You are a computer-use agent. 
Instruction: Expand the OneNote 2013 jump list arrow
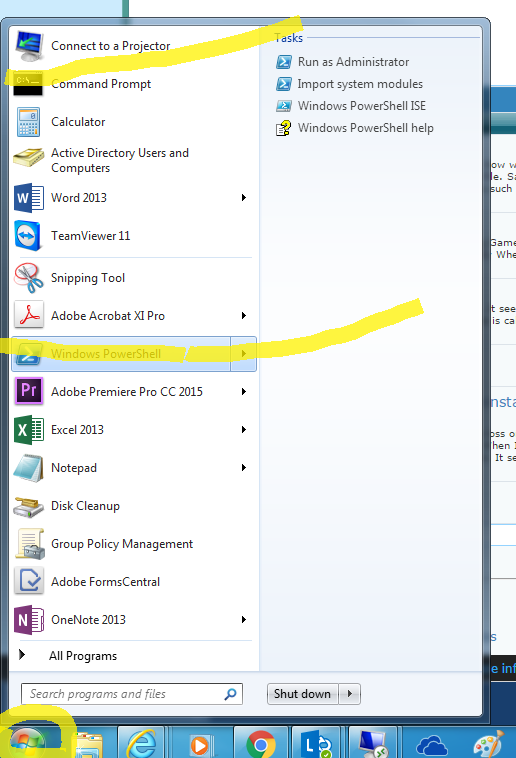tap(244, 620)
